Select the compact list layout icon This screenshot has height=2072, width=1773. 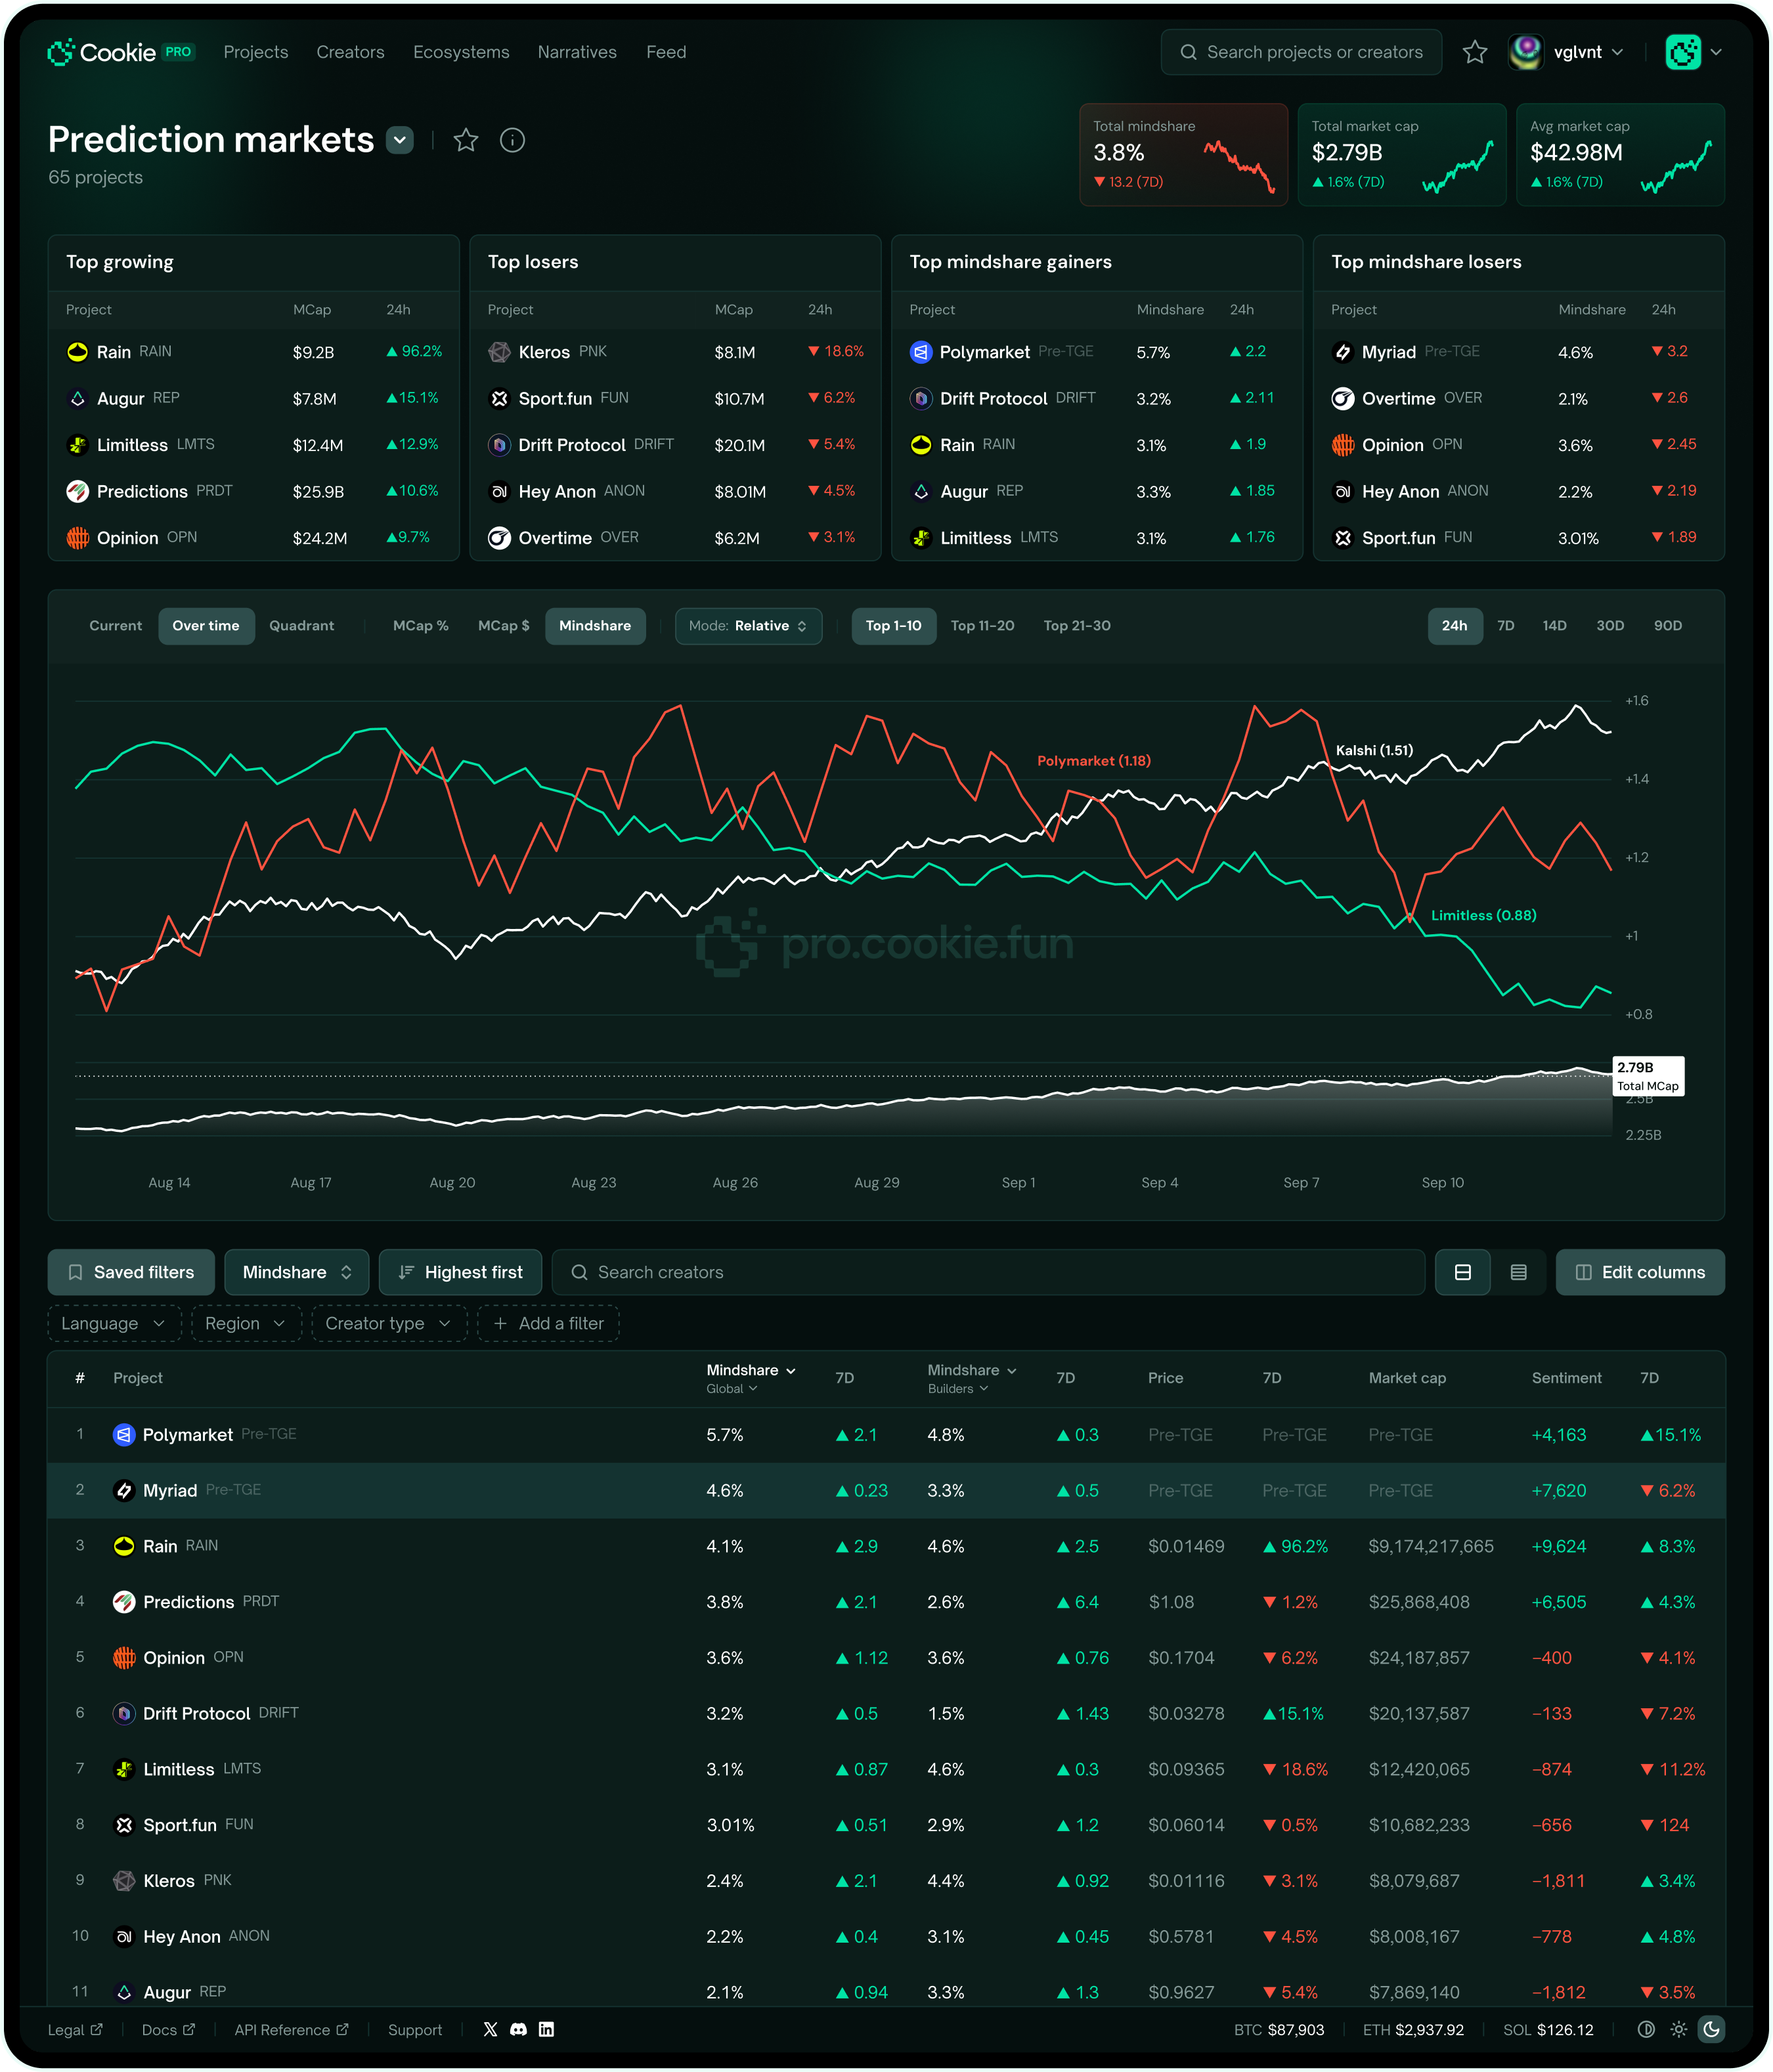[x=1519, y=1273]
